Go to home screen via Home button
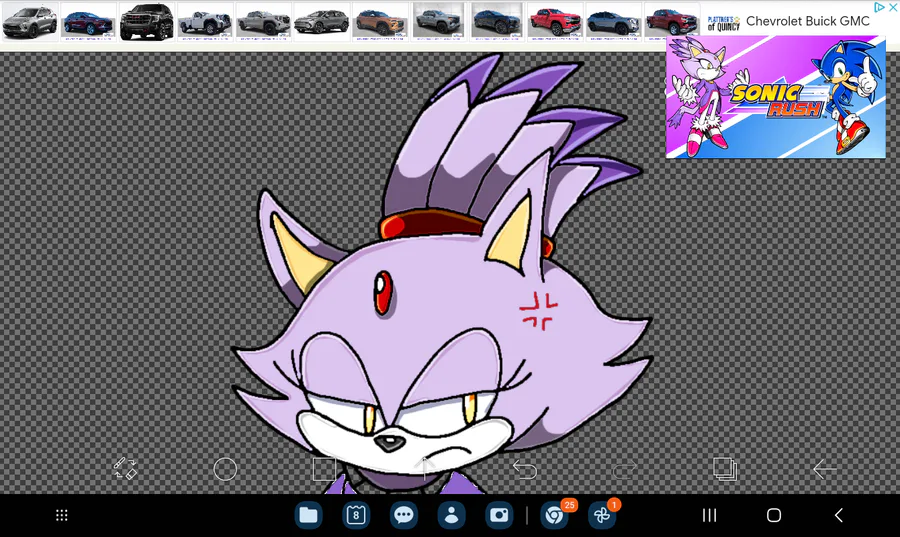 click(x=774, y=515)
